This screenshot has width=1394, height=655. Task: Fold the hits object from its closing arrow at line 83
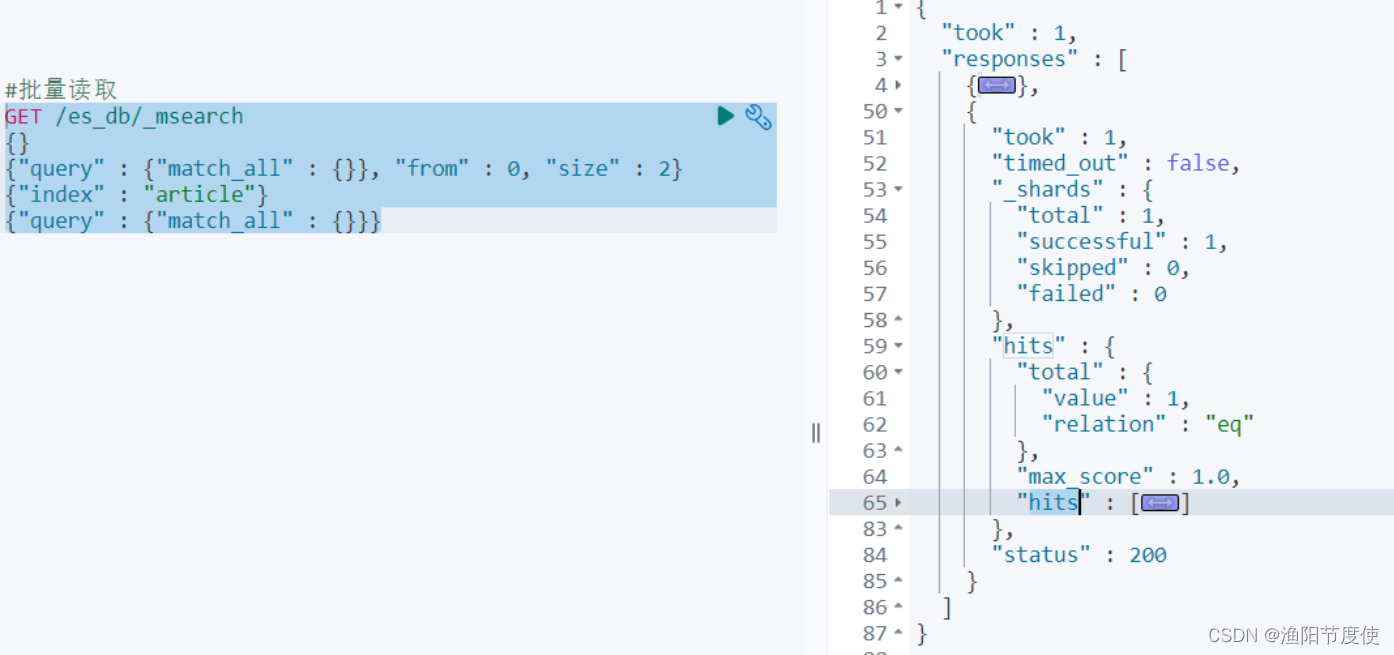(x=898, y=529)
